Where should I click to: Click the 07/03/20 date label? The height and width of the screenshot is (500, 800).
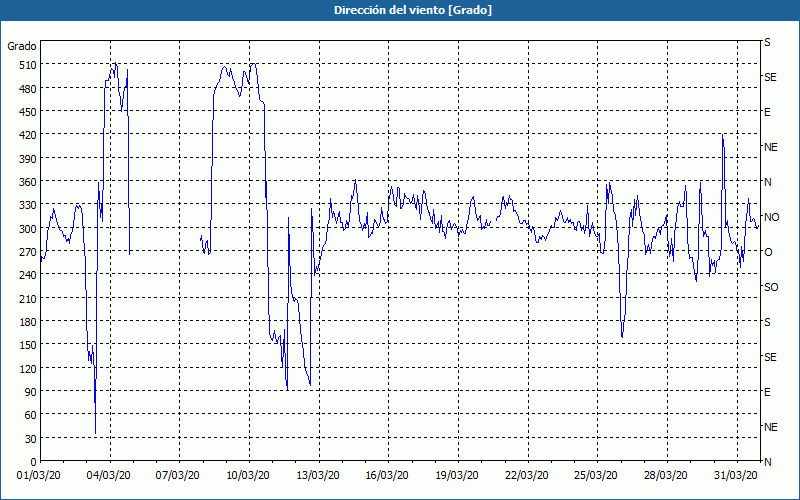click(x=178, y=476)
